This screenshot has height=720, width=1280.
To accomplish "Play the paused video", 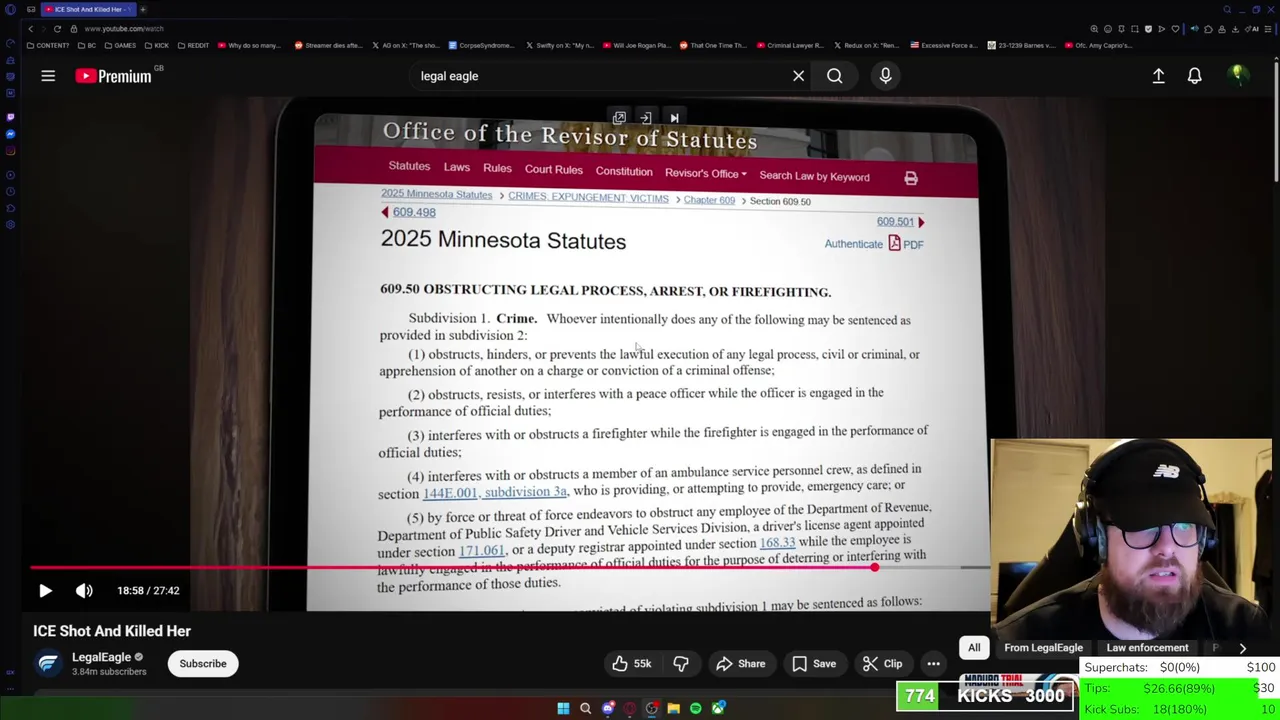I will (x=45, y=591).
